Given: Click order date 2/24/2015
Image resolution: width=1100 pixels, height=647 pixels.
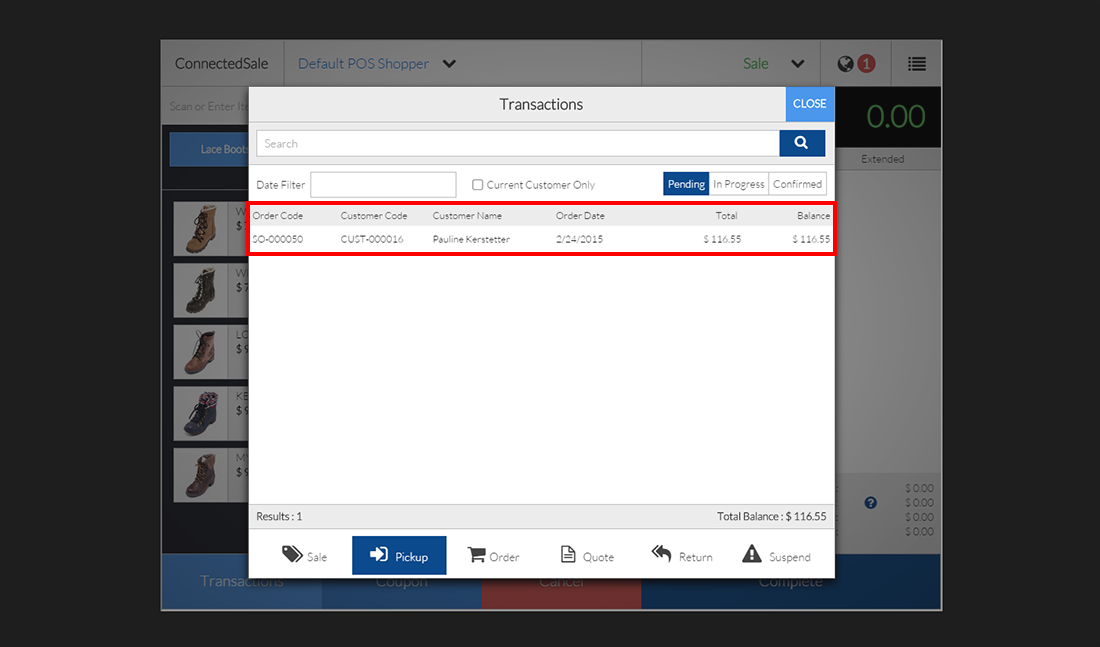Looking at the screenshot, I should pyautogui.click(x=579, y=239).
